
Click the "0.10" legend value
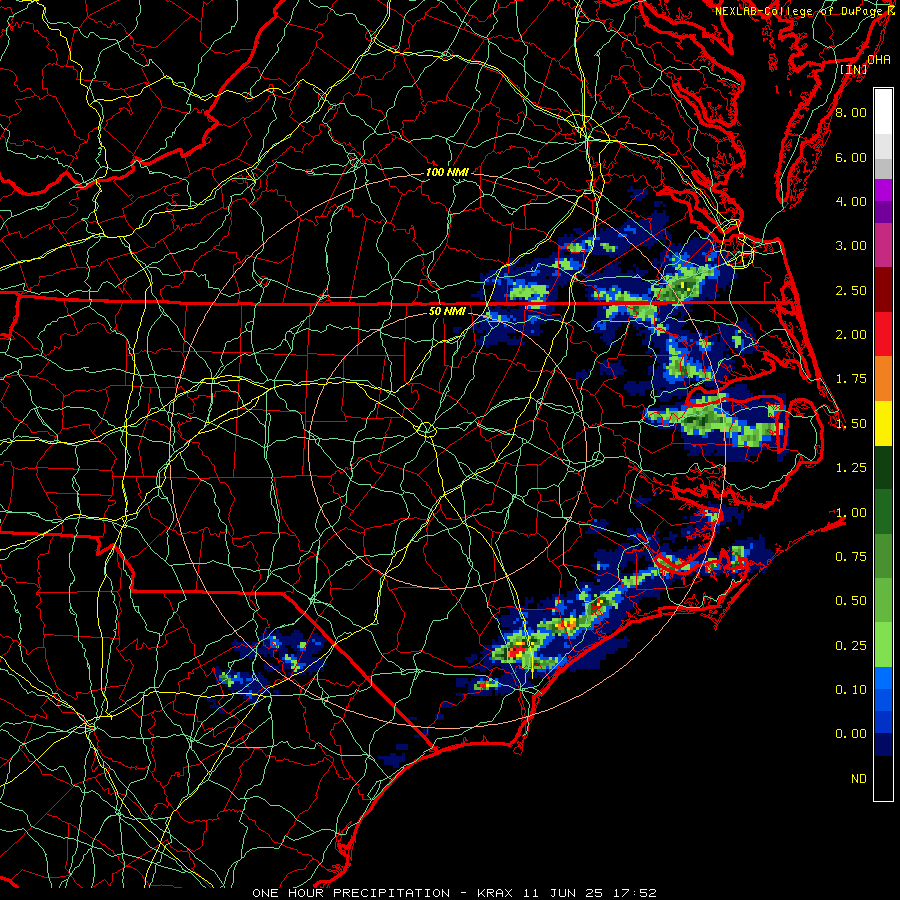[851, 690]
